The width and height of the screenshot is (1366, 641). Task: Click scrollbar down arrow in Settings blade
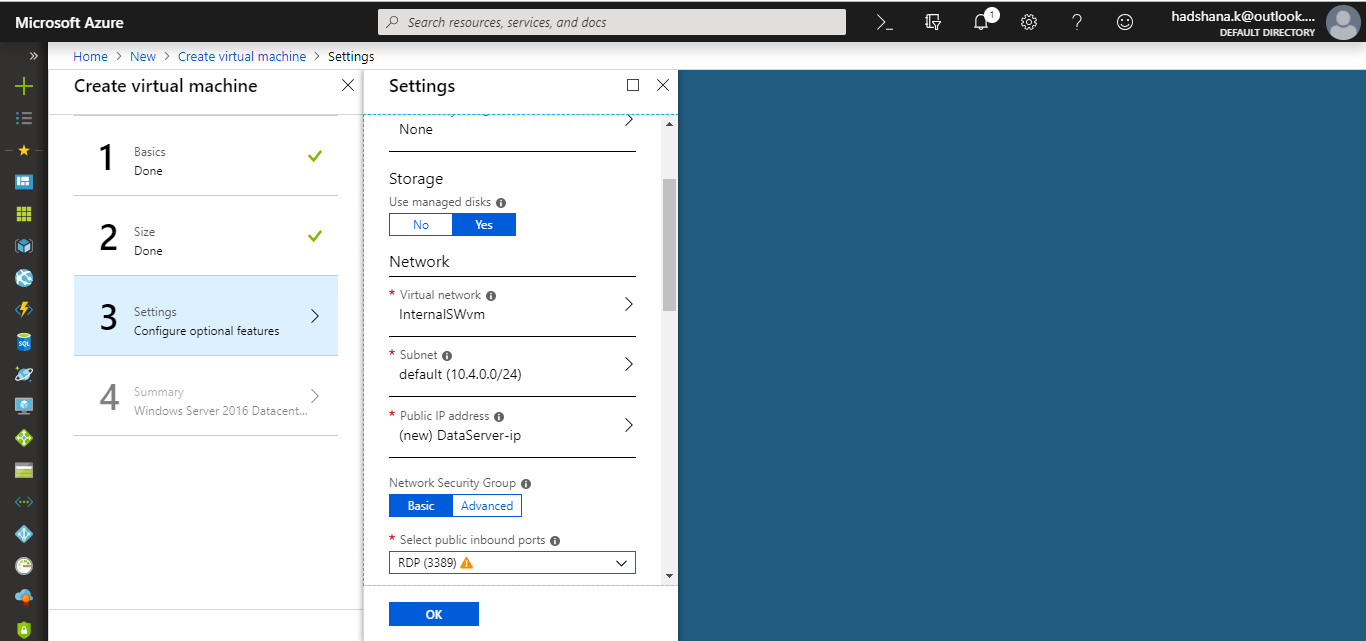pyautogui.click(x=669, y=576)
